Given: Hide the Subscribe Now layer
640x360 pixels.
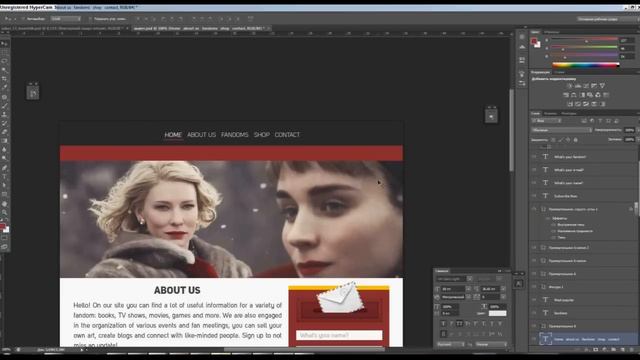Looking at the screenshot, I should click(x=534, y=196).
